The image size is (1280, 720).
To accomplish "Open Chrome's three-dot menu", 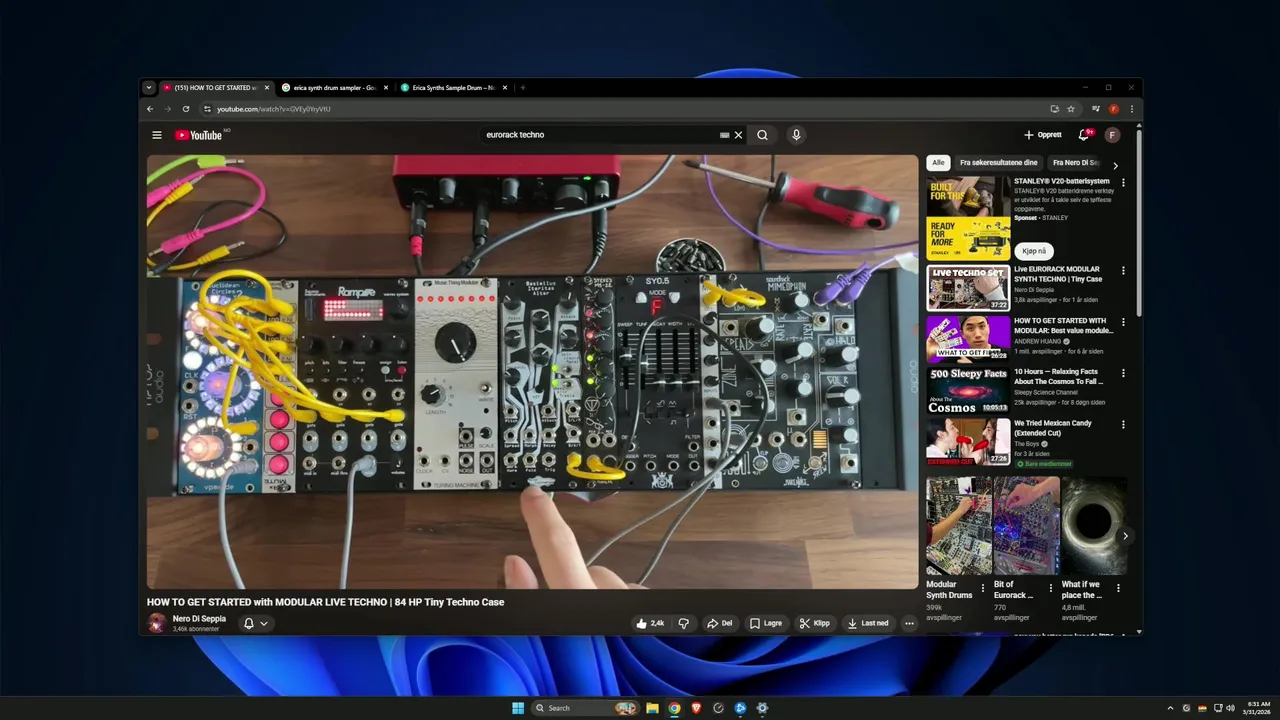I will point(1132,109).
